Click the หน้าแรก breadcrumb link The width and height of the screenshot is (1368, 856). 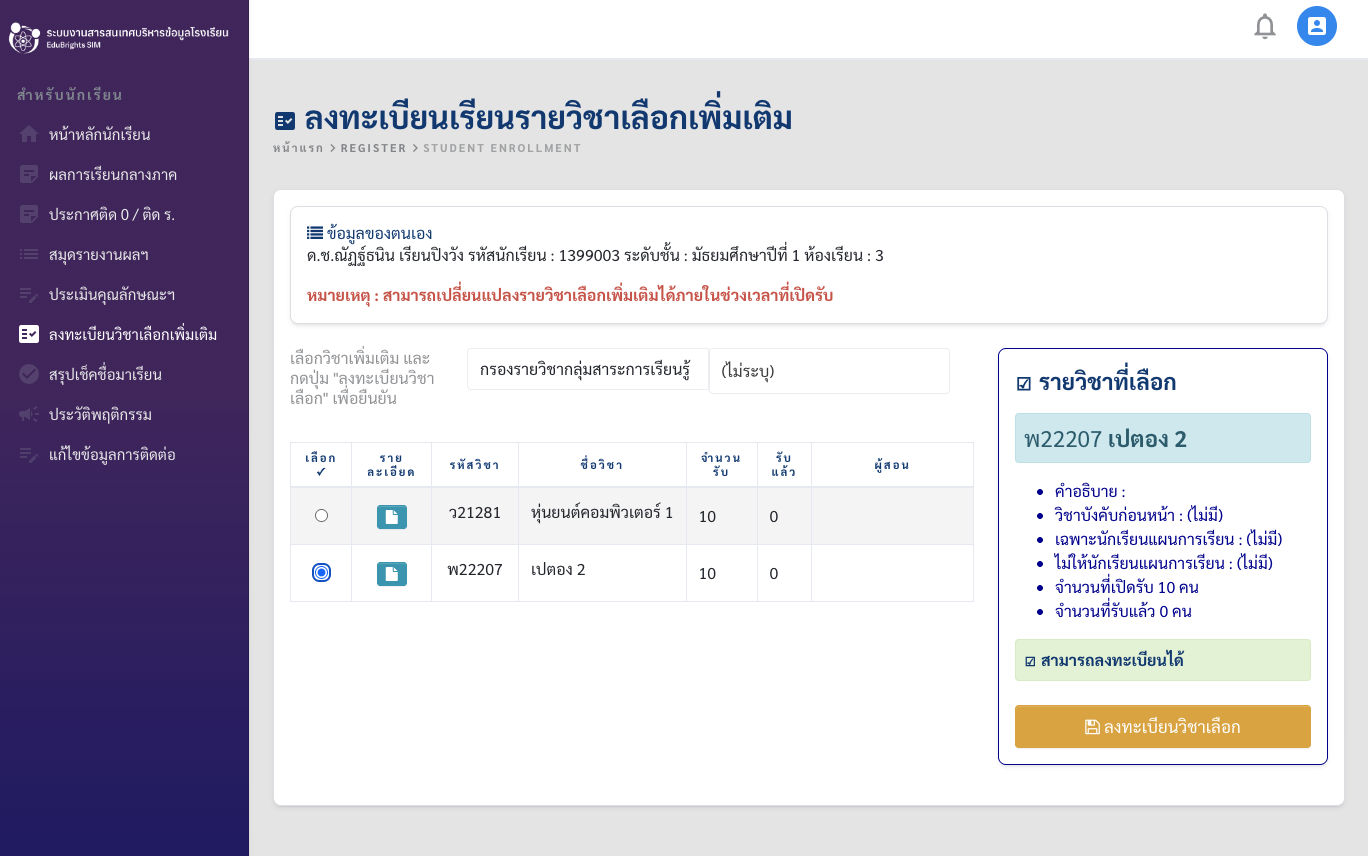(298, 148)
